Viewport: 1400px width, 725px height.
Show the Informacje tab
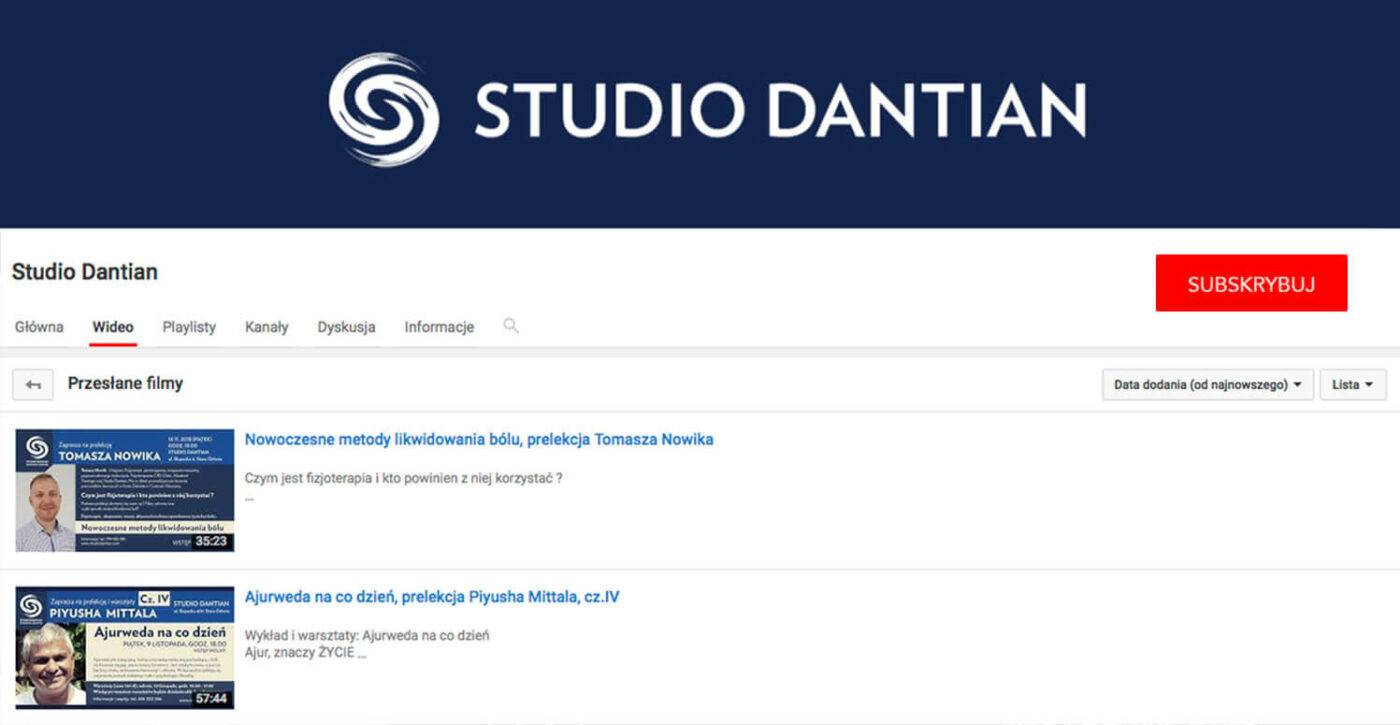[x=439, y=327]
